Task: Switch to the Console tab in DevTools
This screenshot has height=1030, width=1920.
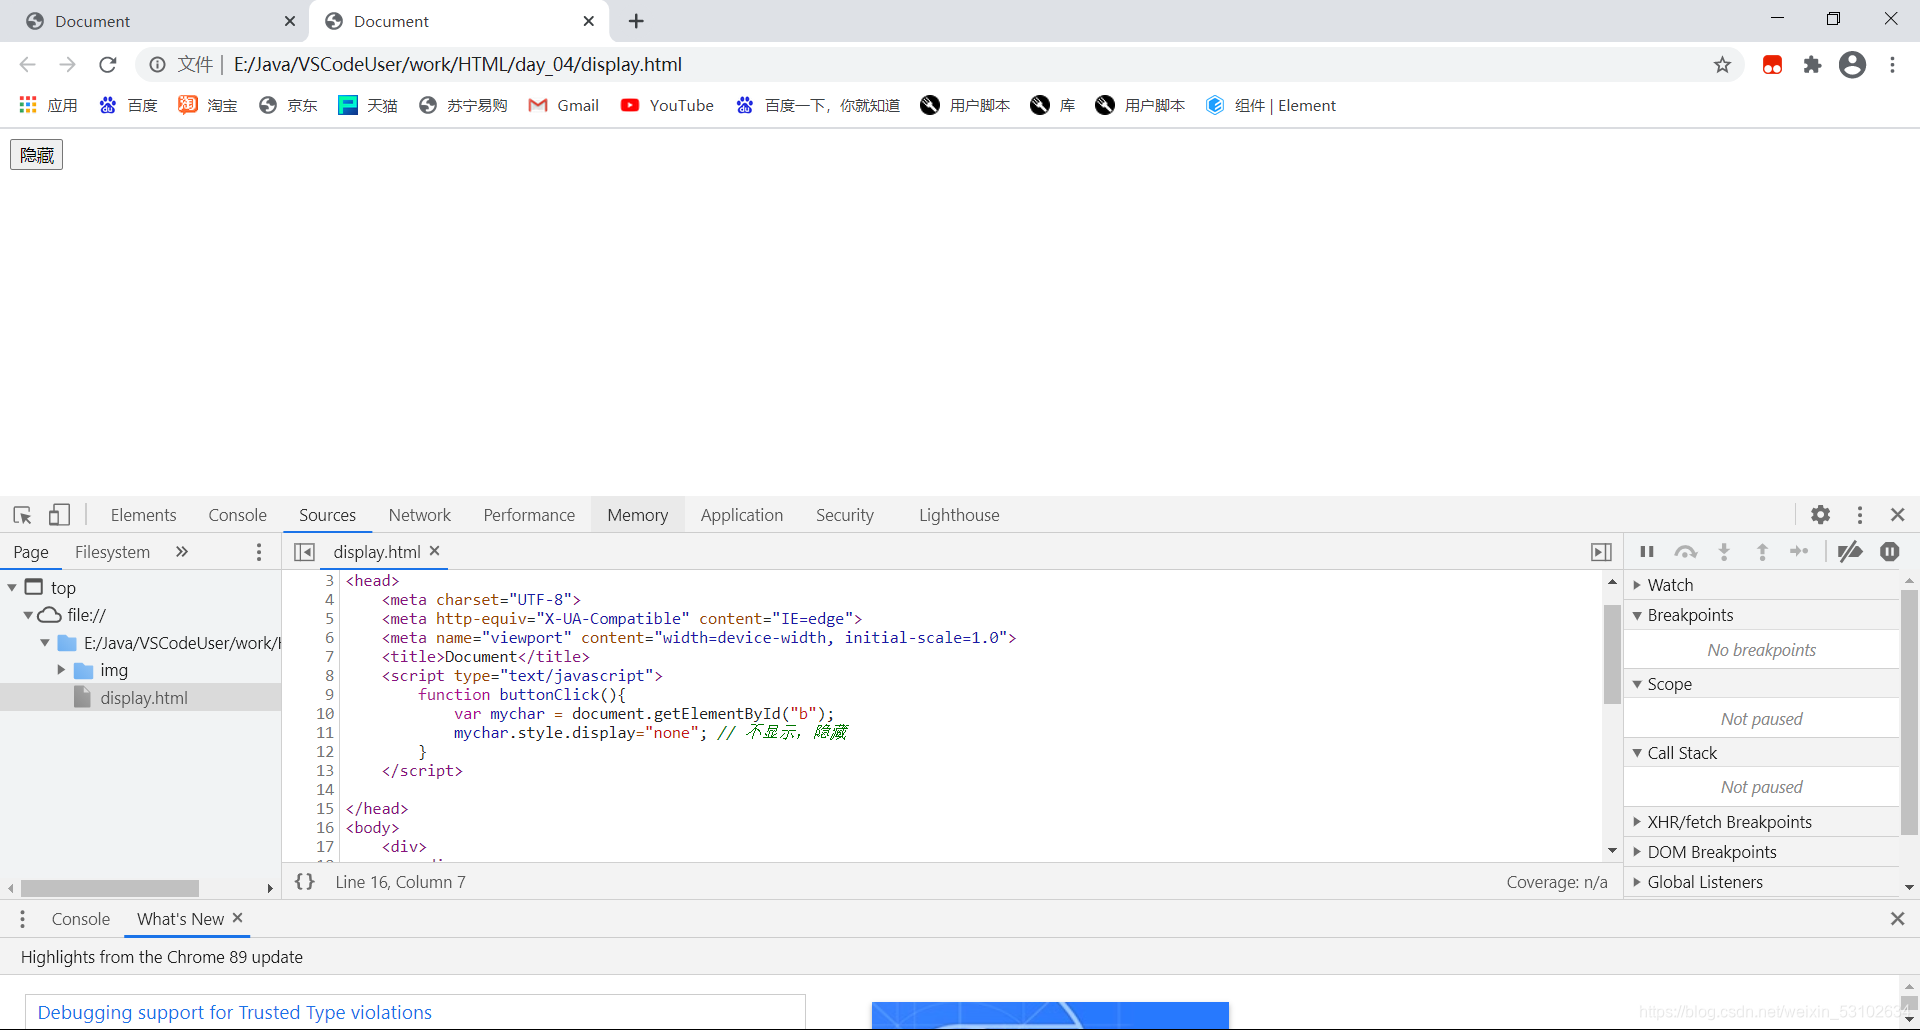Action: coord(237,515)
